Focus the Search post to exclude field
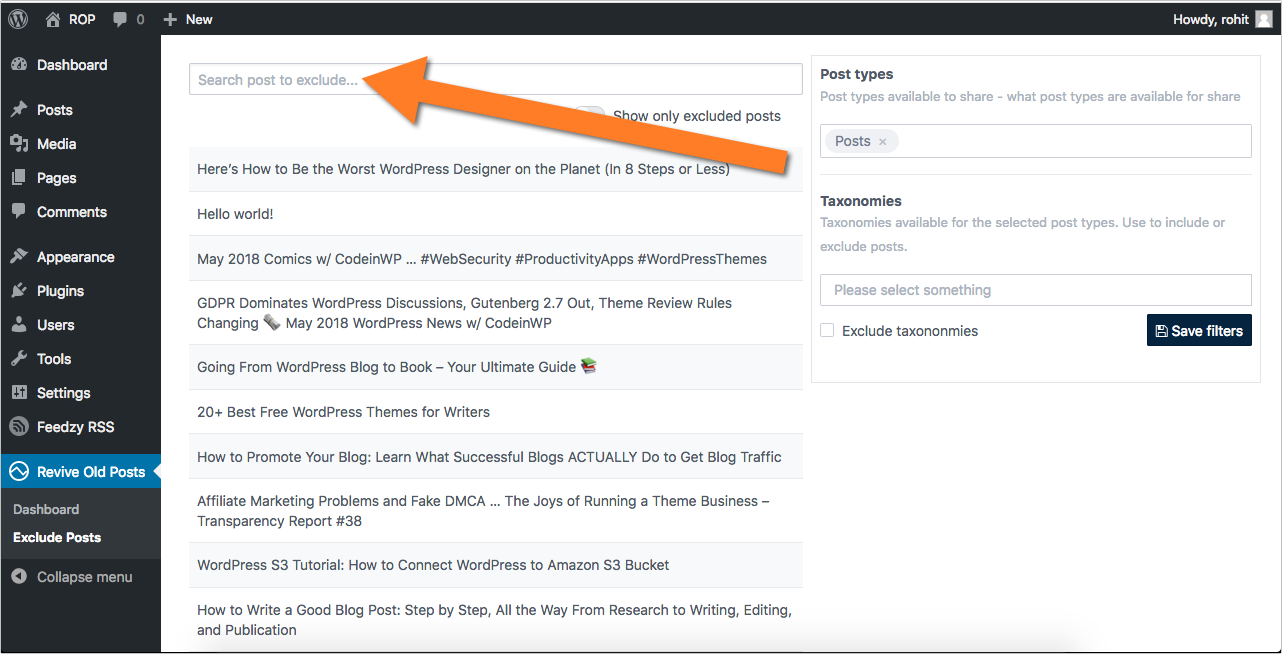 (x=496, y=80)
